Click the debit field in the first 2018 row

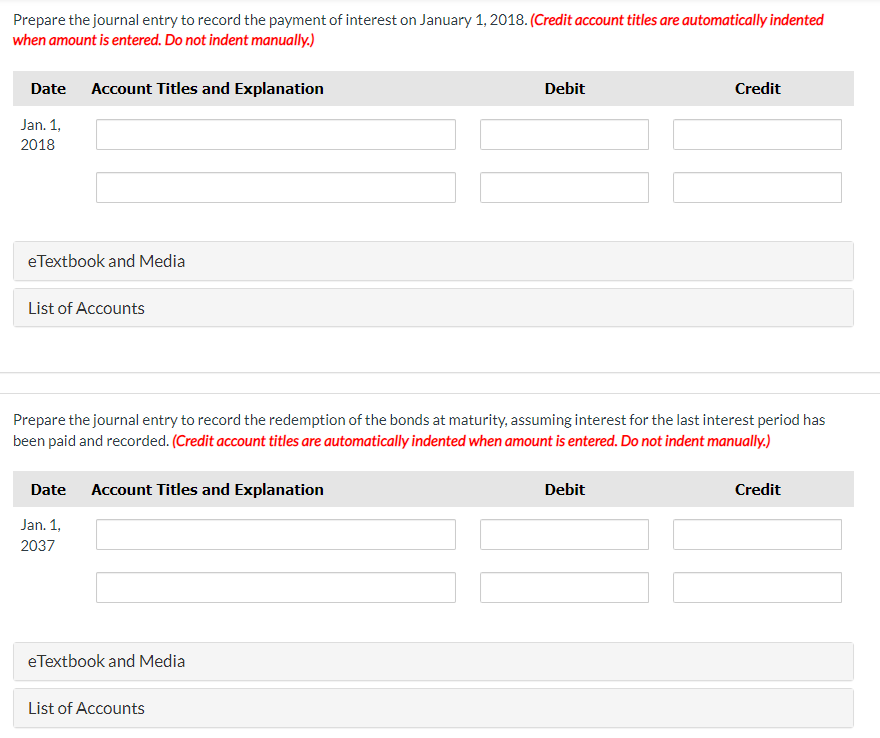tap(564, 134)
